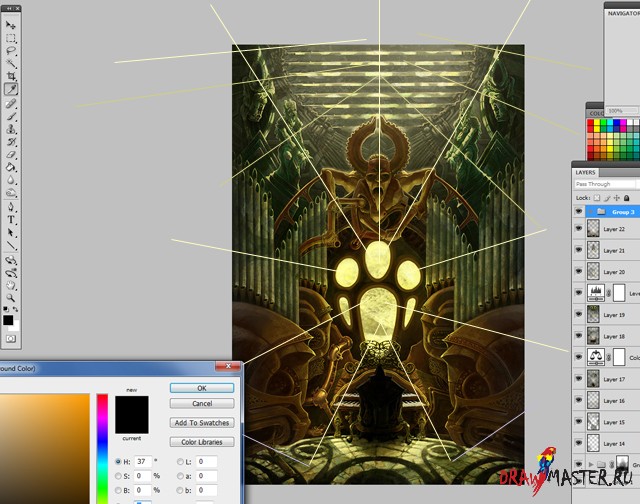Open the NAVIGATOR panel tab

(623, 13)
